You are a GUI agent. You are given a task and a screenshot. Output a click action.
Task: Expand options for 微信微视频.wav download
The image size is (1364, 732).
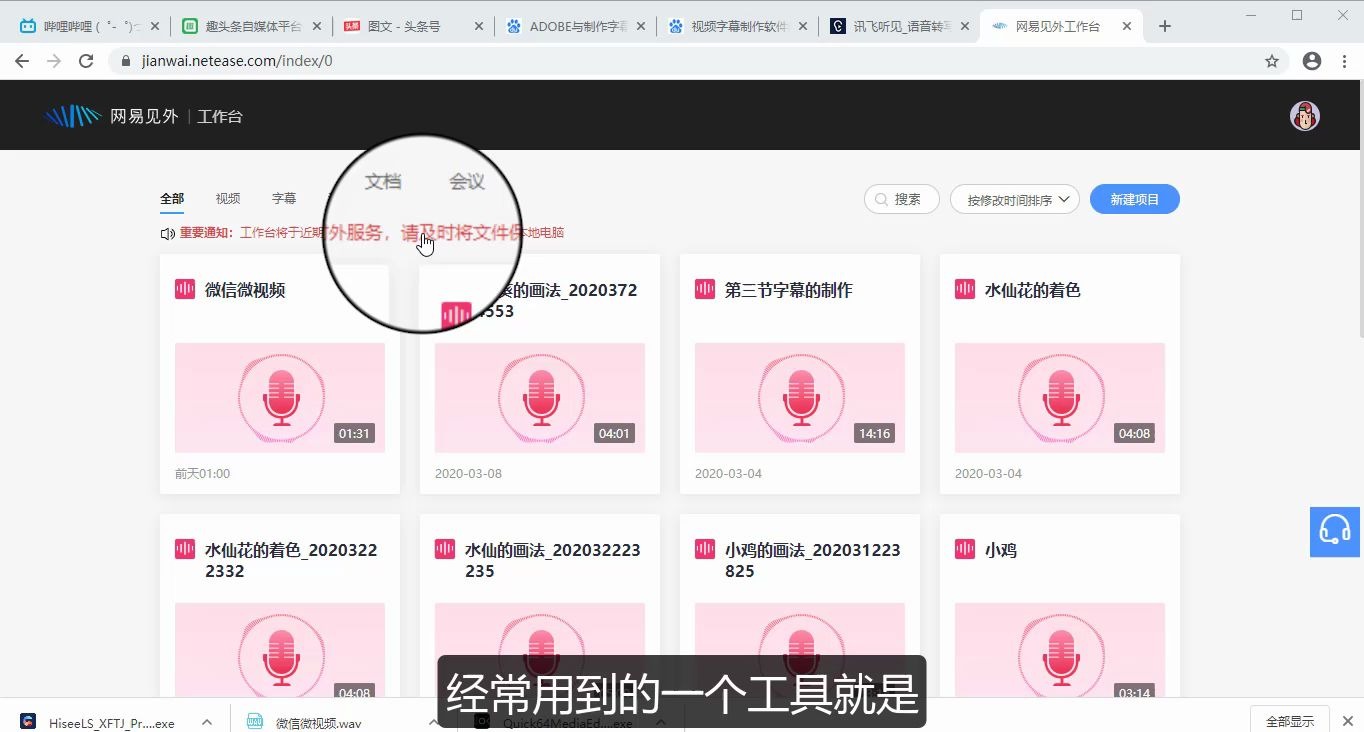(435, 722)
